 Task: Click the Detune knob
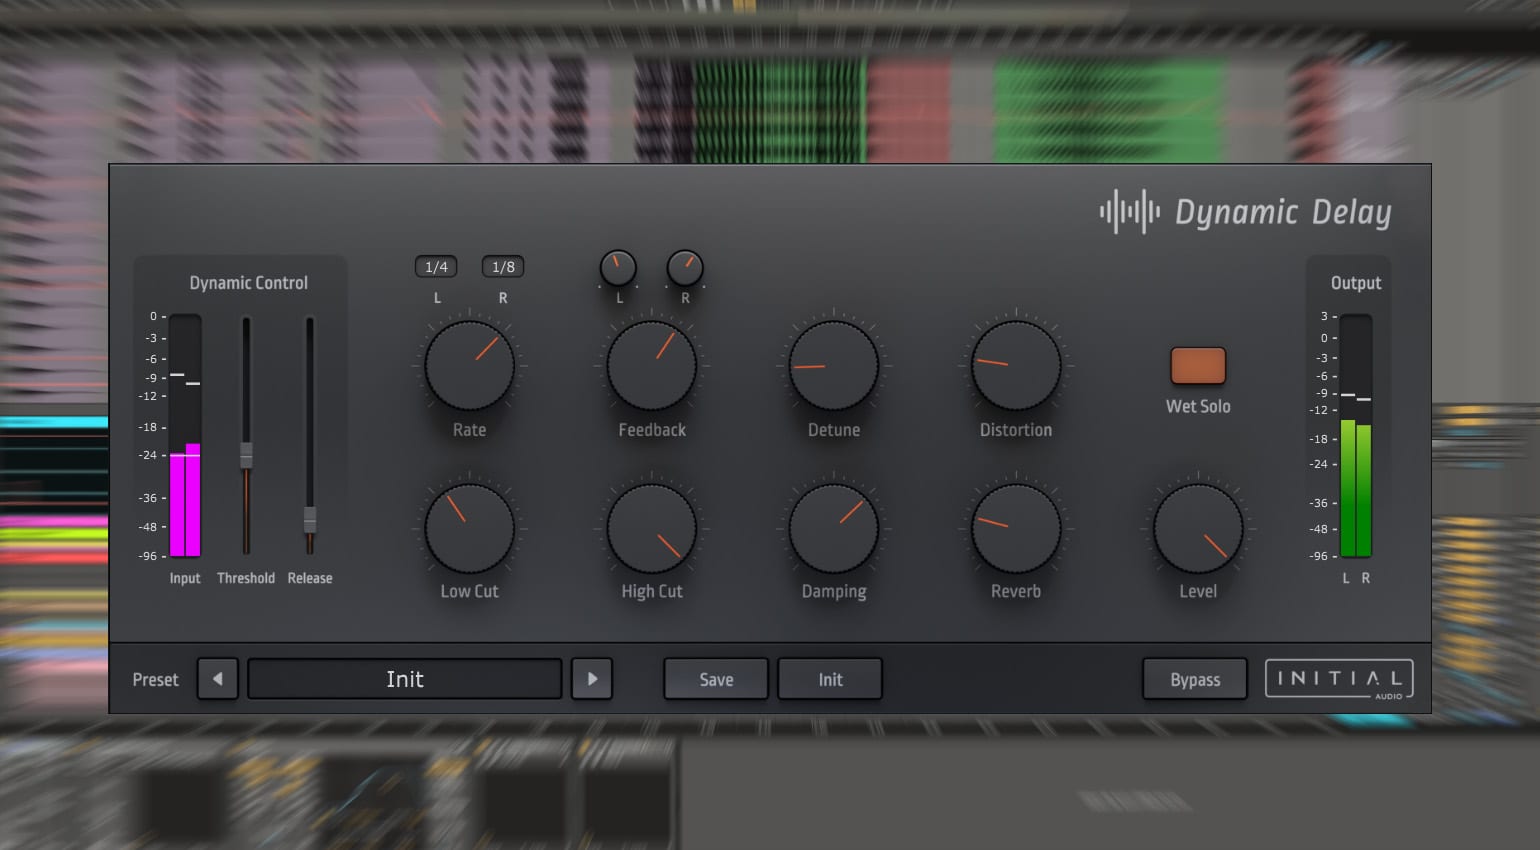pos(833,365)
